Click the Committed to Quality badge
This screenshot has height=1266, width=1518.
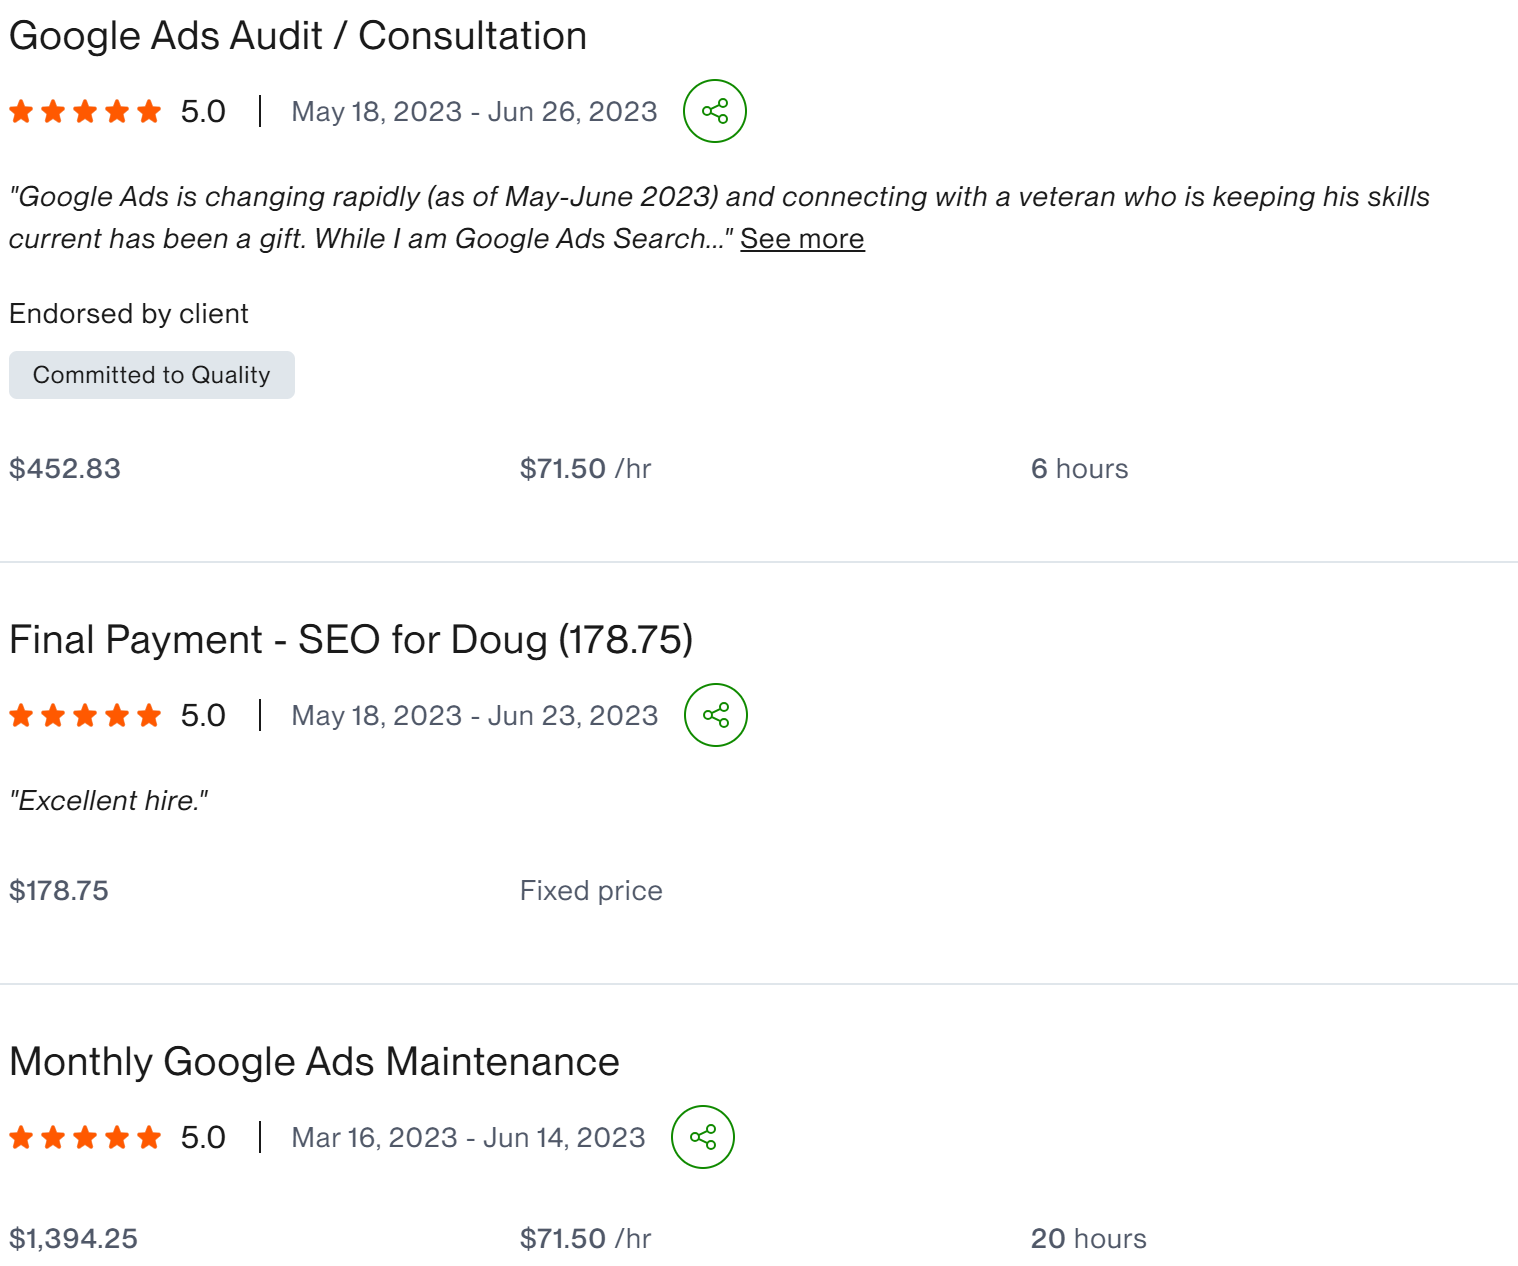pos(152,375)
